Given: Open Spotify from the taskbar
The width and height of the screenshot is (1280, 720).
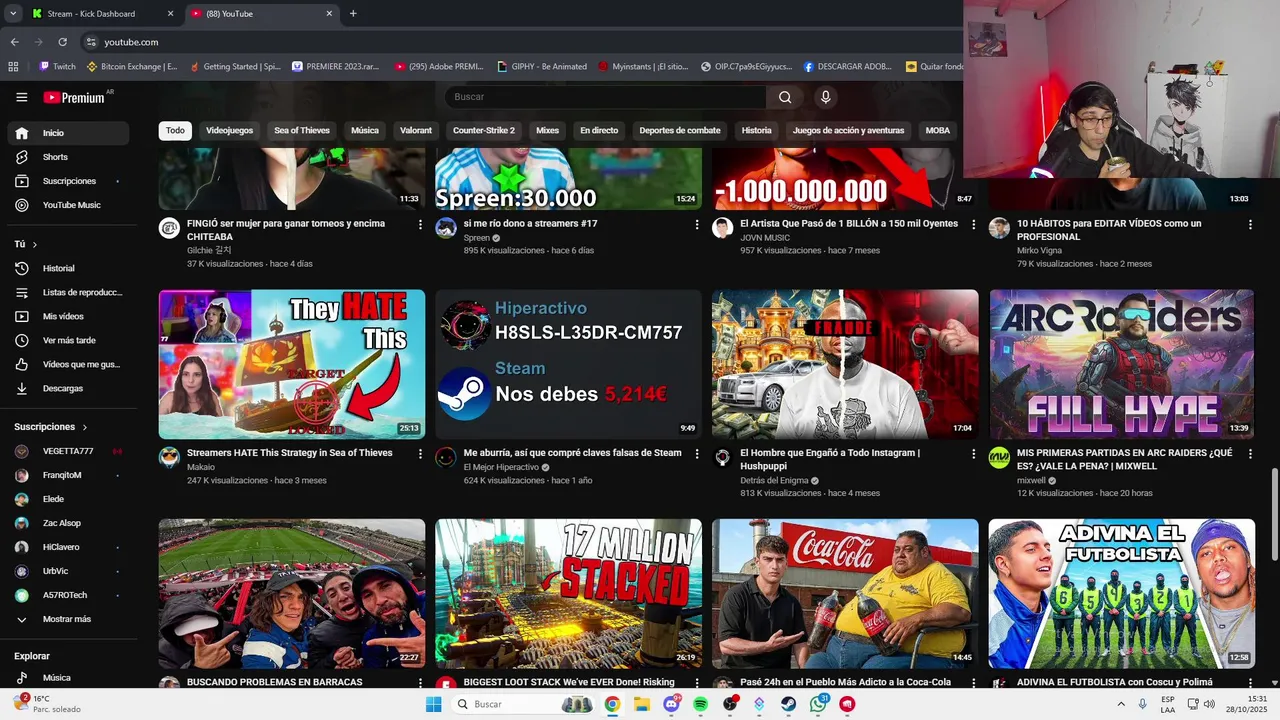Looking at the screenshot, I should (x=700, y=704).
